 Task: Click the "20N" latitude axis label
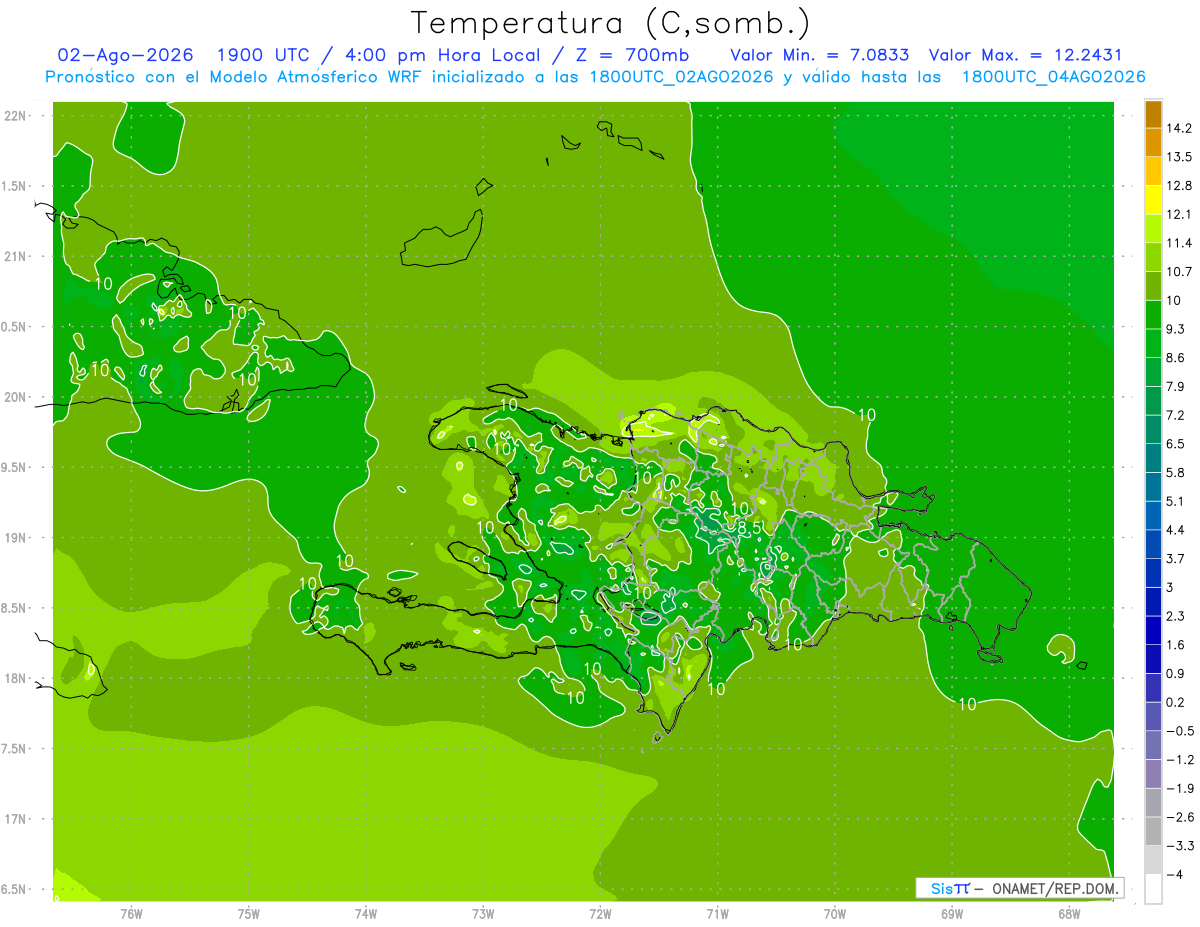(x=15, y=397)
